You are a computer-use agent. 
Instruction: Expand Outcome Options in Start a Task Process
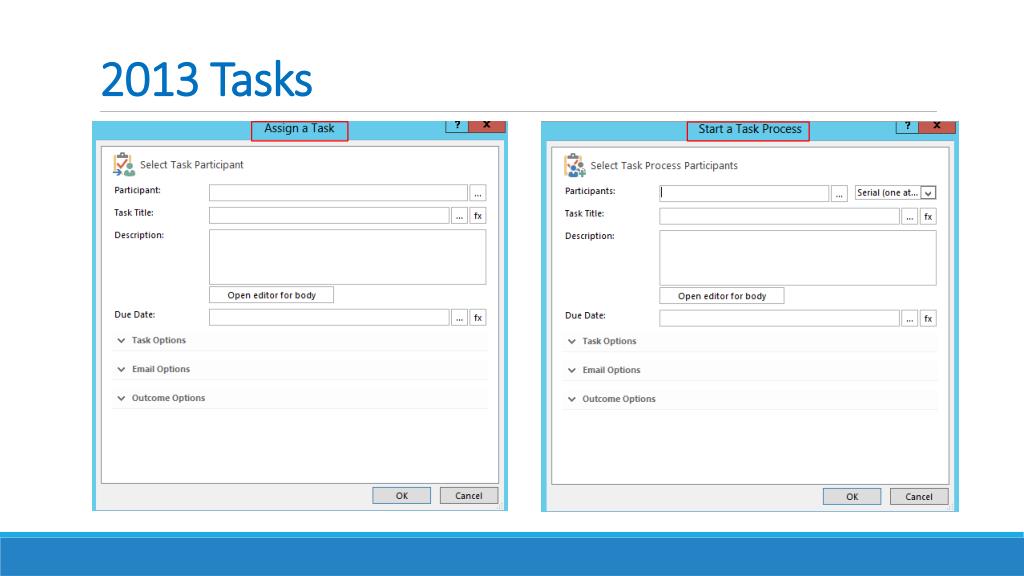pos(612,399)
